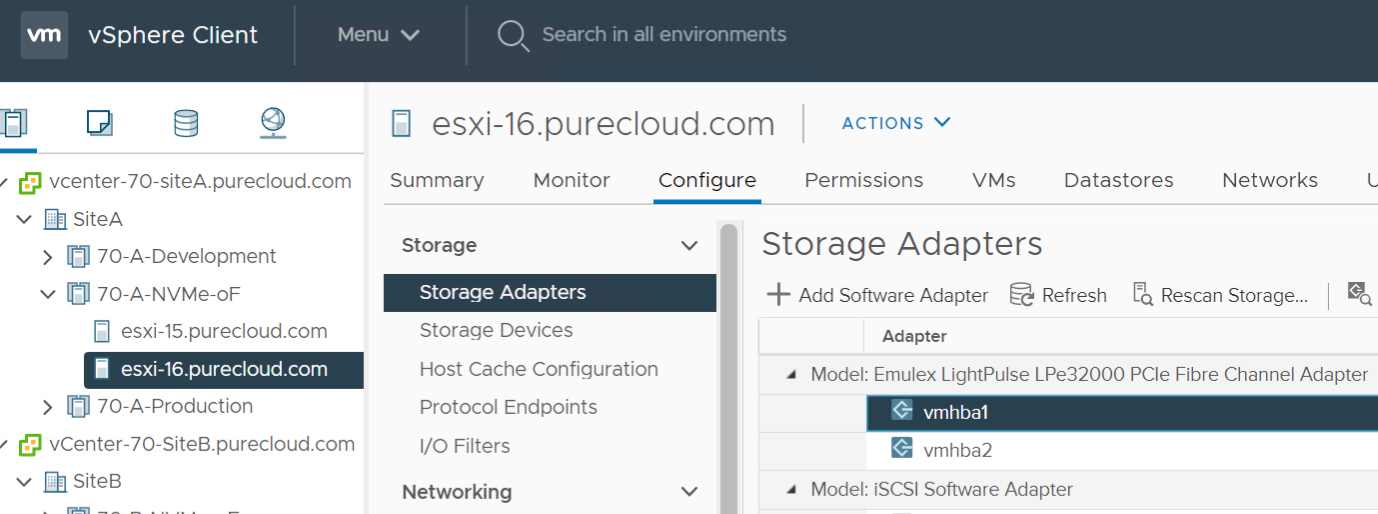Click the VMware vm logo icon
This screenshot has width=1378, height=514.
(x=44, y=35)
